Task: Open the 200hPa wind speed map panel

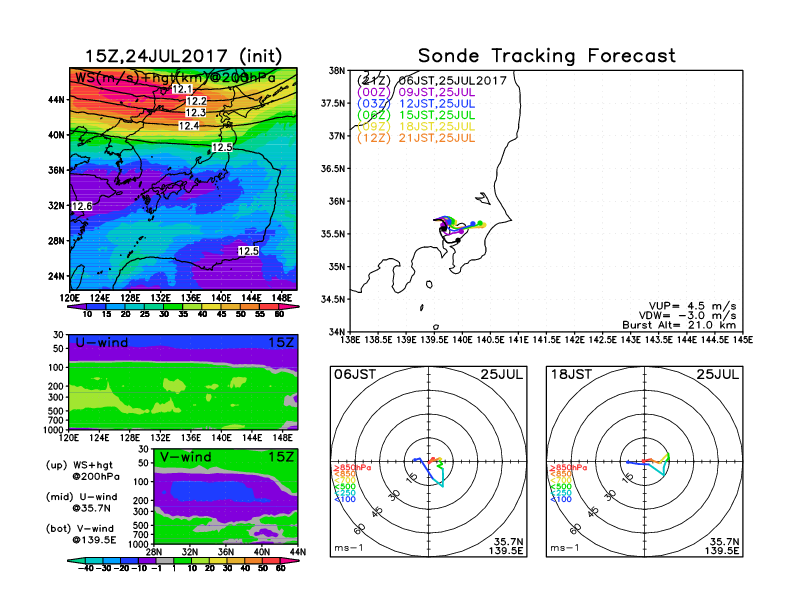Action: click(183, 178)
